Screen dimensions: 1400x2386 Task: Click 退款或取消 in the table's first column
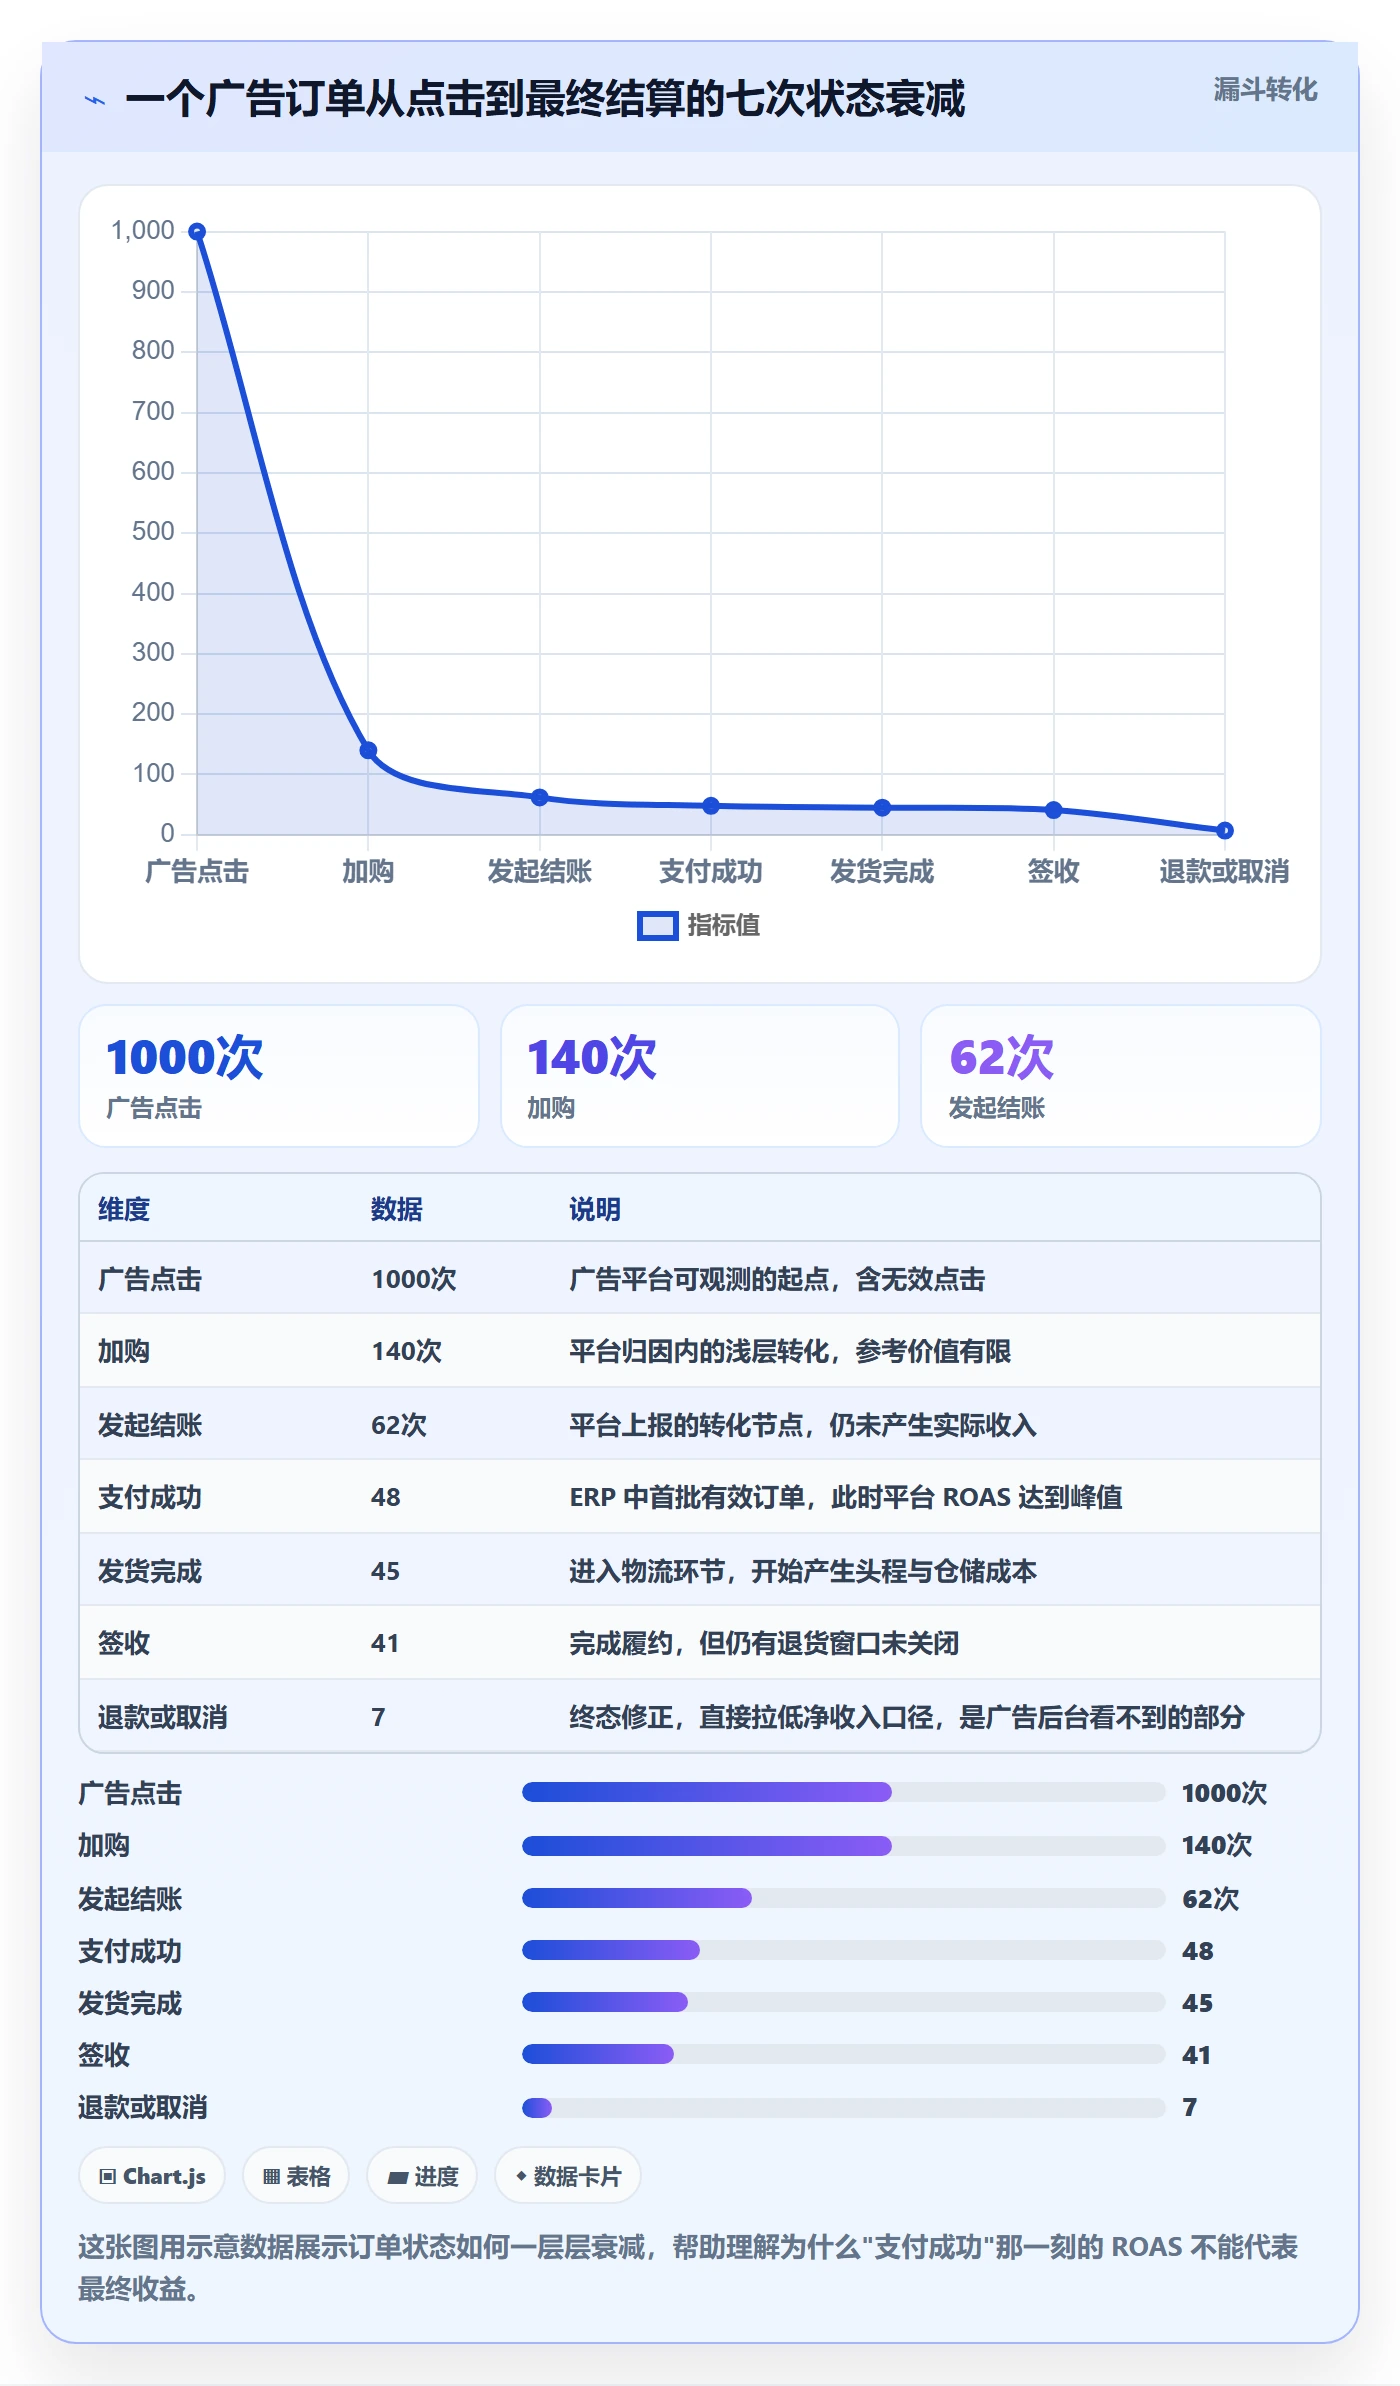(163, 1717)
